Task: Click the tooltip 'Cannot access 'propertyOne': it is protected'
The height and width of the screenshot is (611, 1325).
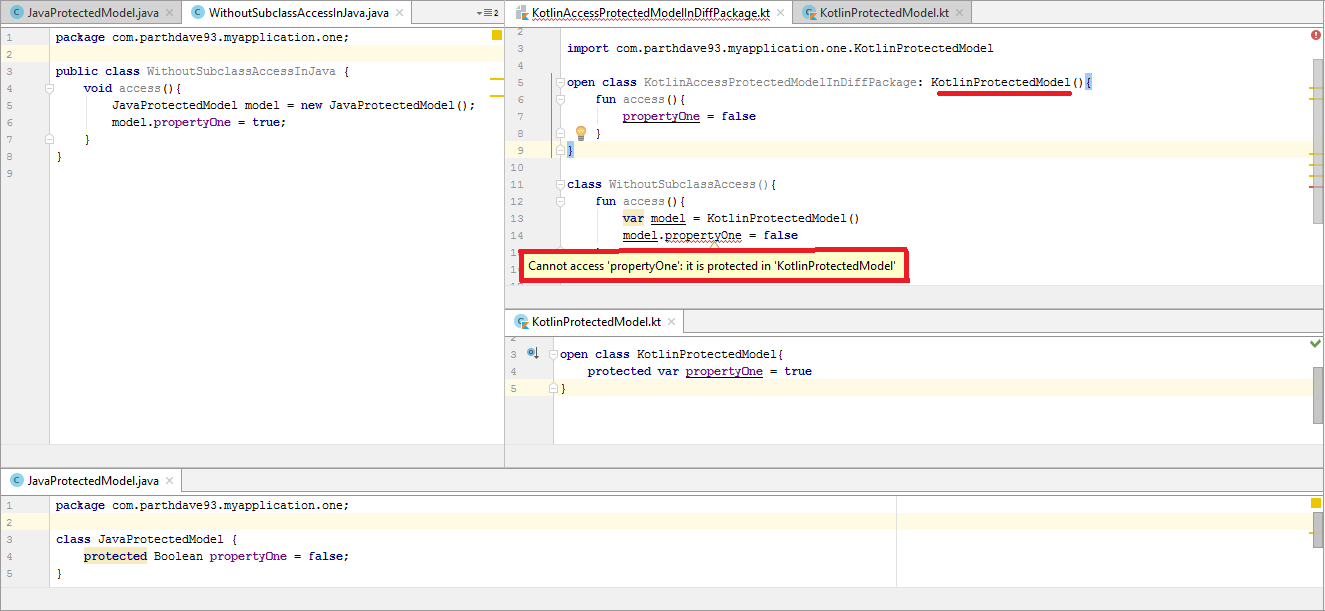Action: point(714,266)
